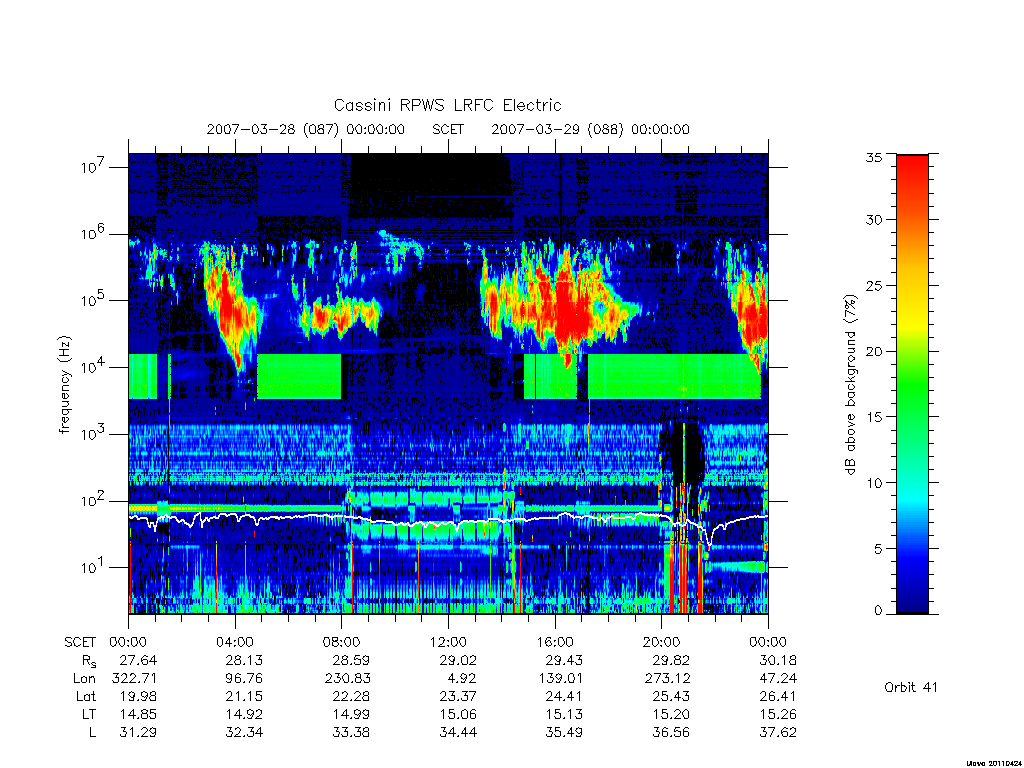This screenshot has height=768, width=1024.
Task: Click the '30' colorbar tick label
Action: coord(874,220)
